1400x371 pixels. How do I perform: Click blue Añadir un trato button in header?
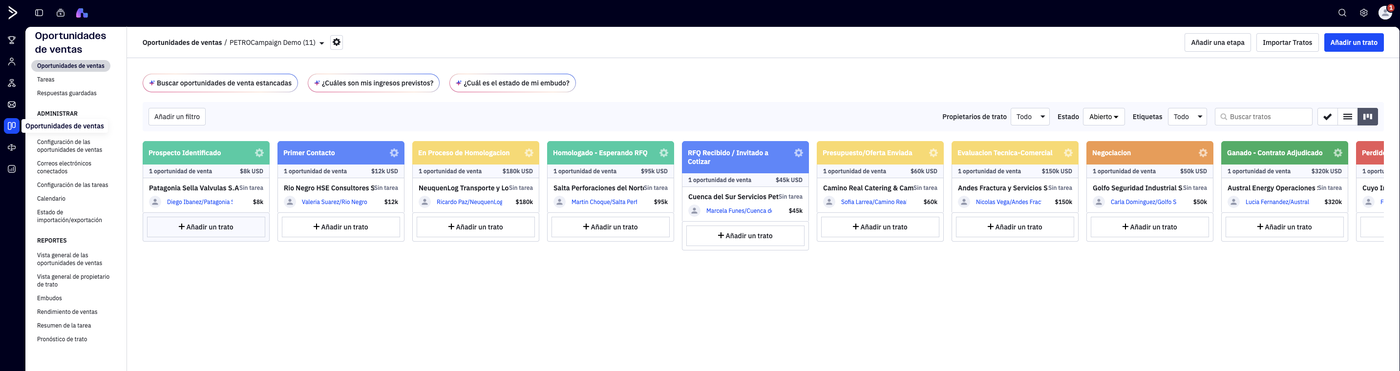[x=1354, y=43]
